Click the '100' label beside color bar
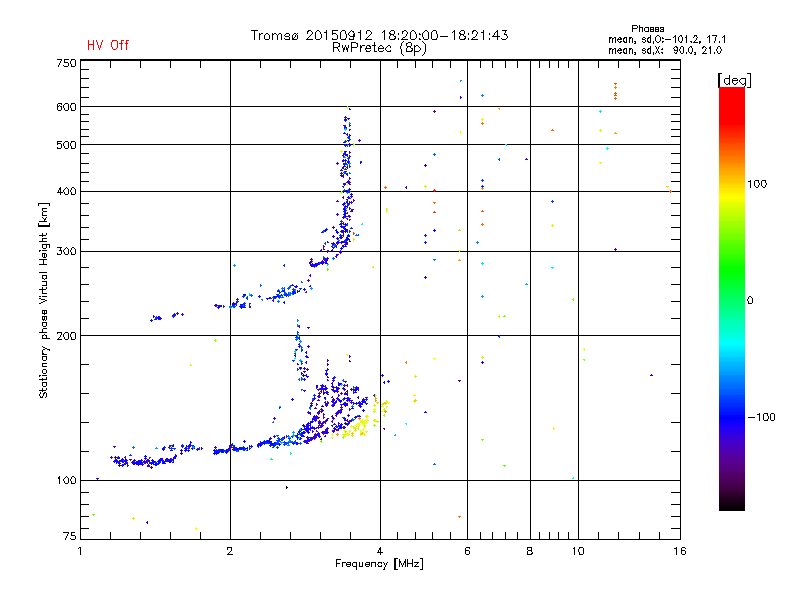 pyautogui.click(x=757, y=184)
